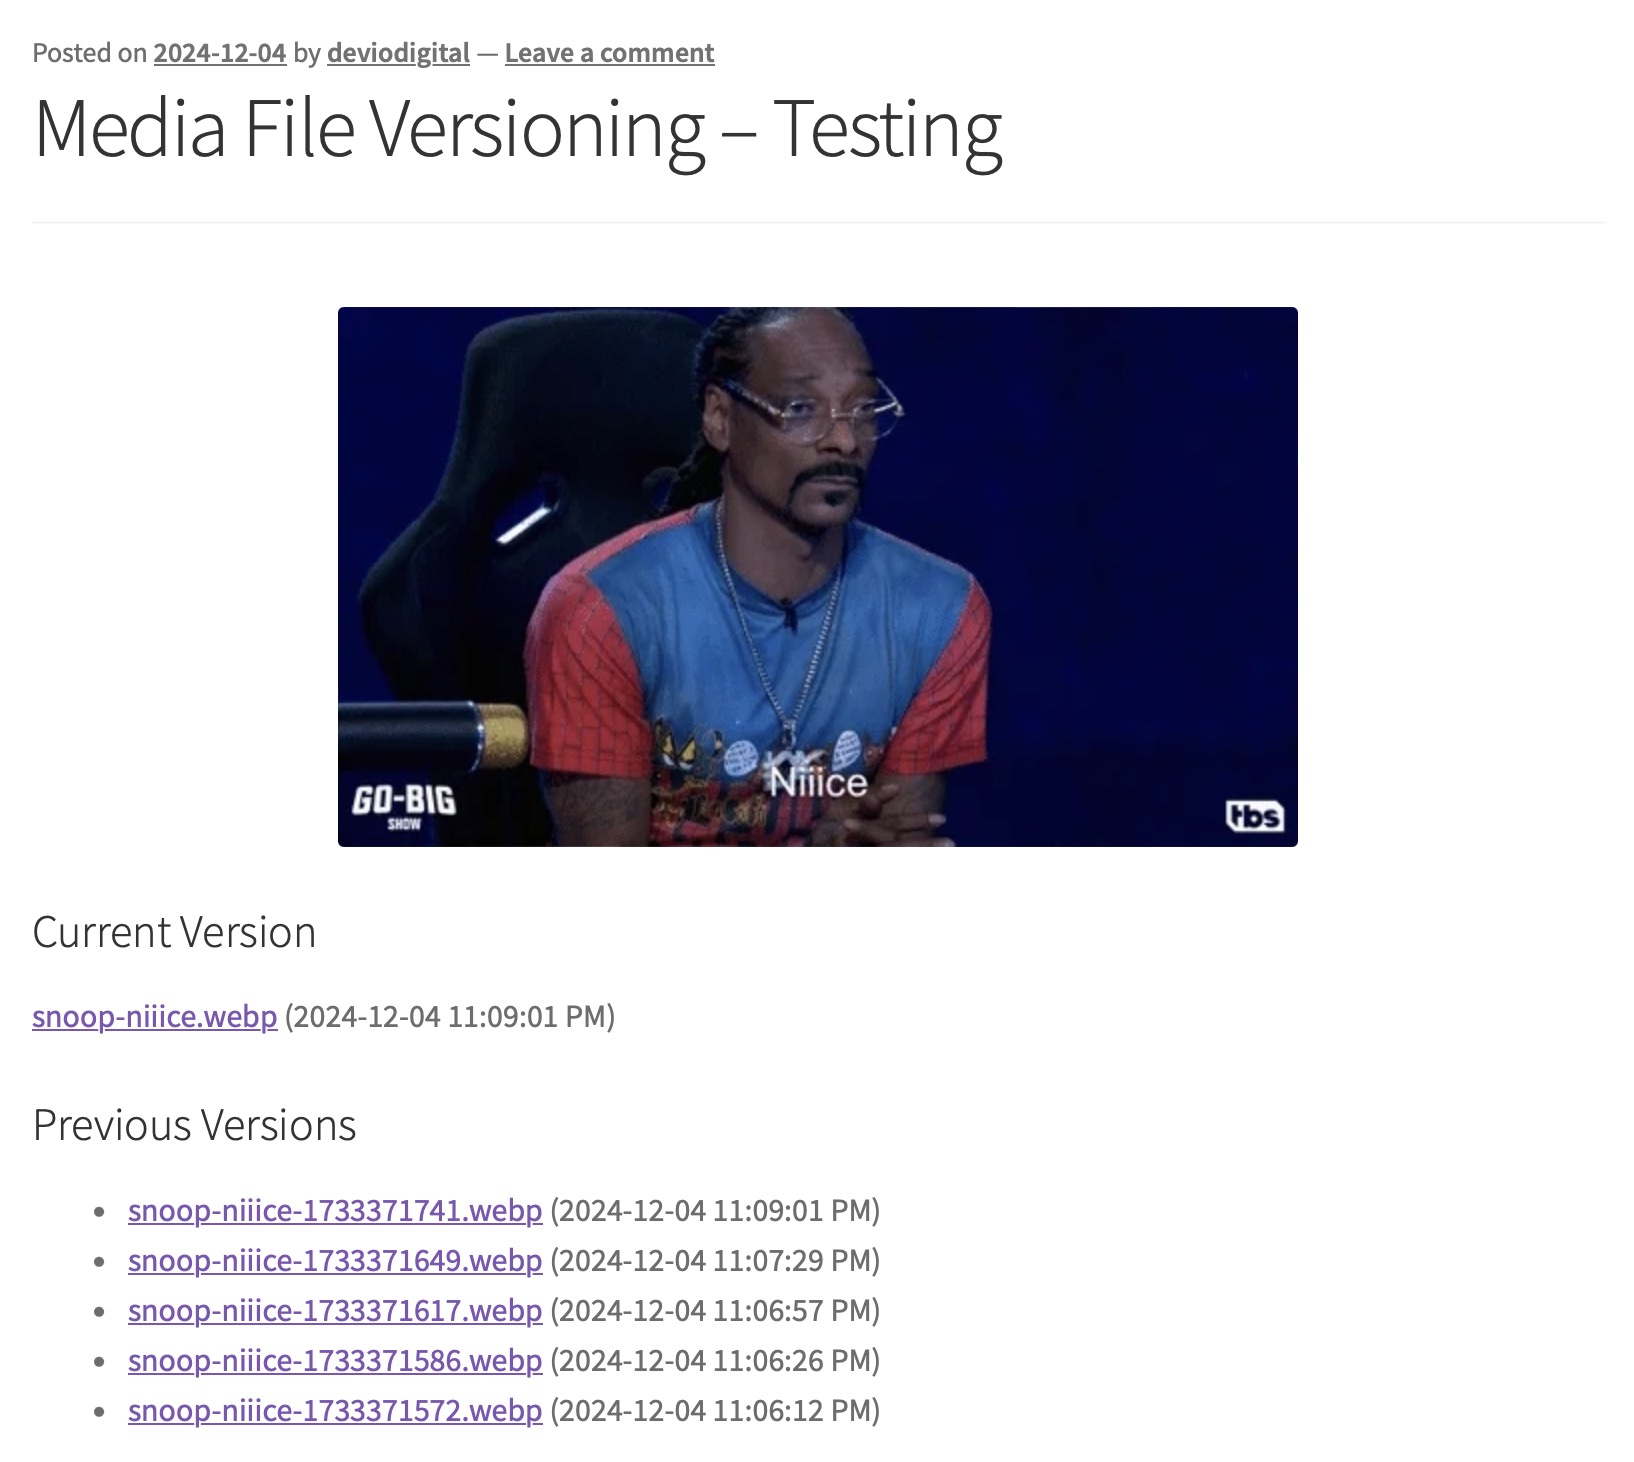Click the Current Version heading
The image size is (1634, 1462).
[174, 932]
